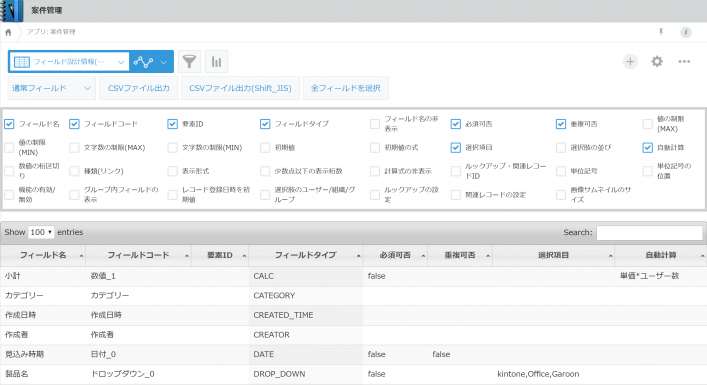The width and height of the screenshot is (707, 385).
Task: Uncheck the フィールドタイプ checkbox
Action: point(265,124)
